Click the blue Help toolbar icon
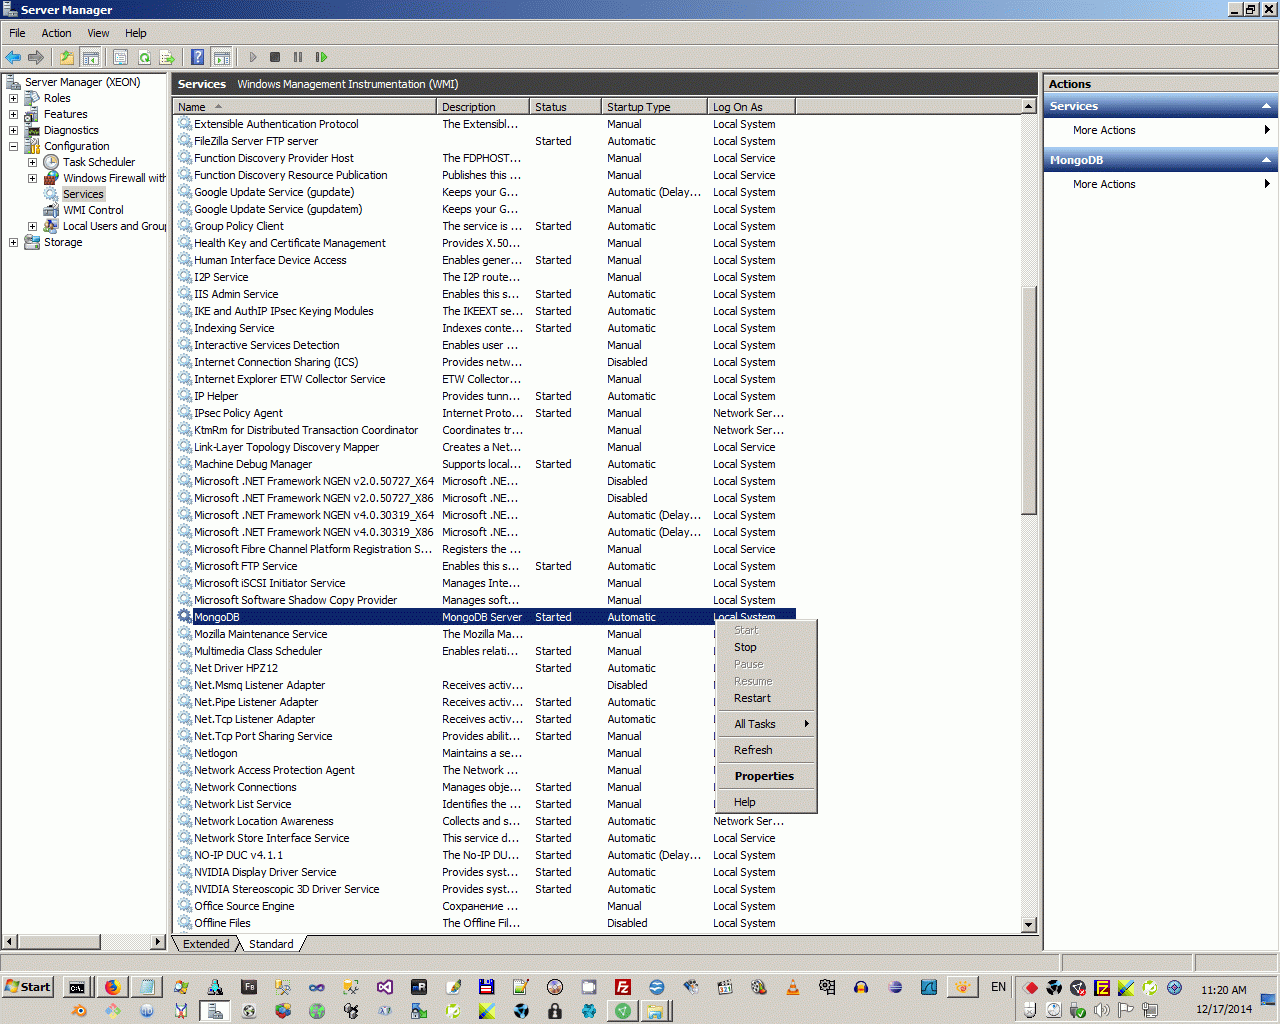This screenshot has width=1280, height=1024. coord(198,57)
